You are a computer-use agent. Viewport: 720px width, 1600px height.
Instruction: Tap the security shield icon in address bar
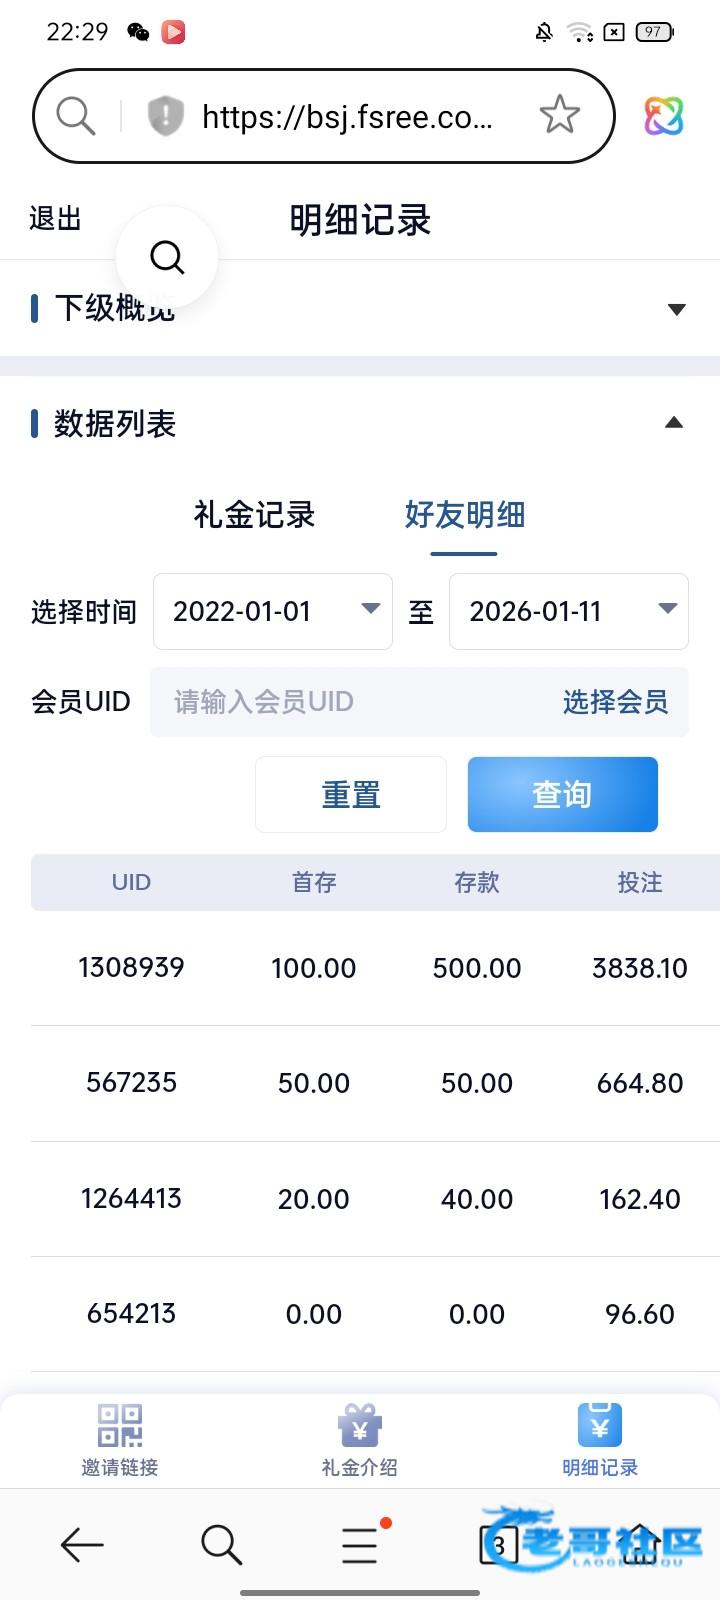165,116
